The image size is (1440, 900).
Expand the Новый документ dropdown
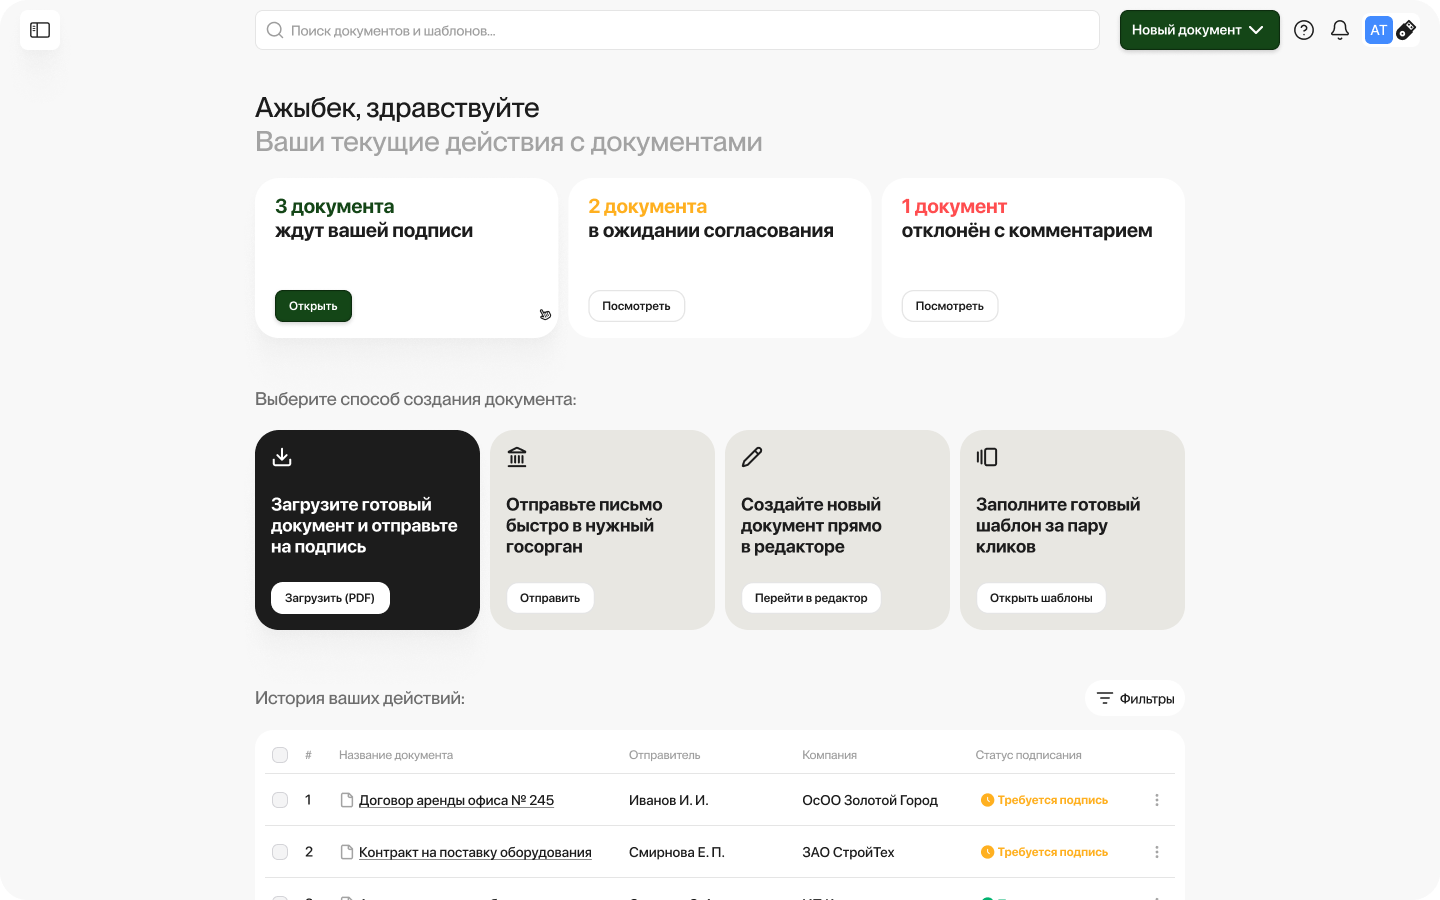click(1199, 30)
